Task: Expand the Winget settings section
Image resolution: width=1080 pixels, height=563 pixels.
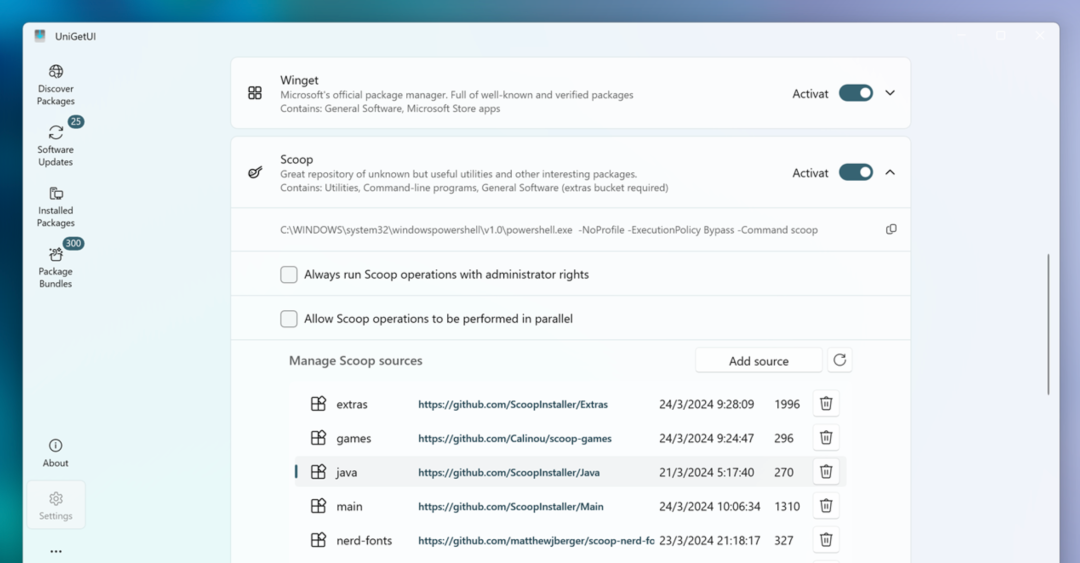Action: (x=890, y=93)
